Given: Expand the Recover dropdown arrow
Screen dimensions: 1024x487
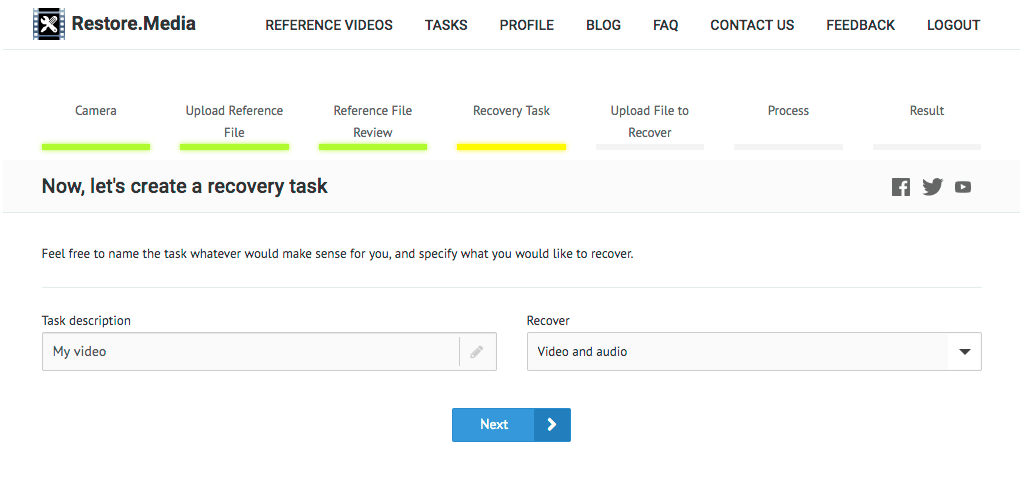Looking at the screenshot, I should (x=965, y=352).
